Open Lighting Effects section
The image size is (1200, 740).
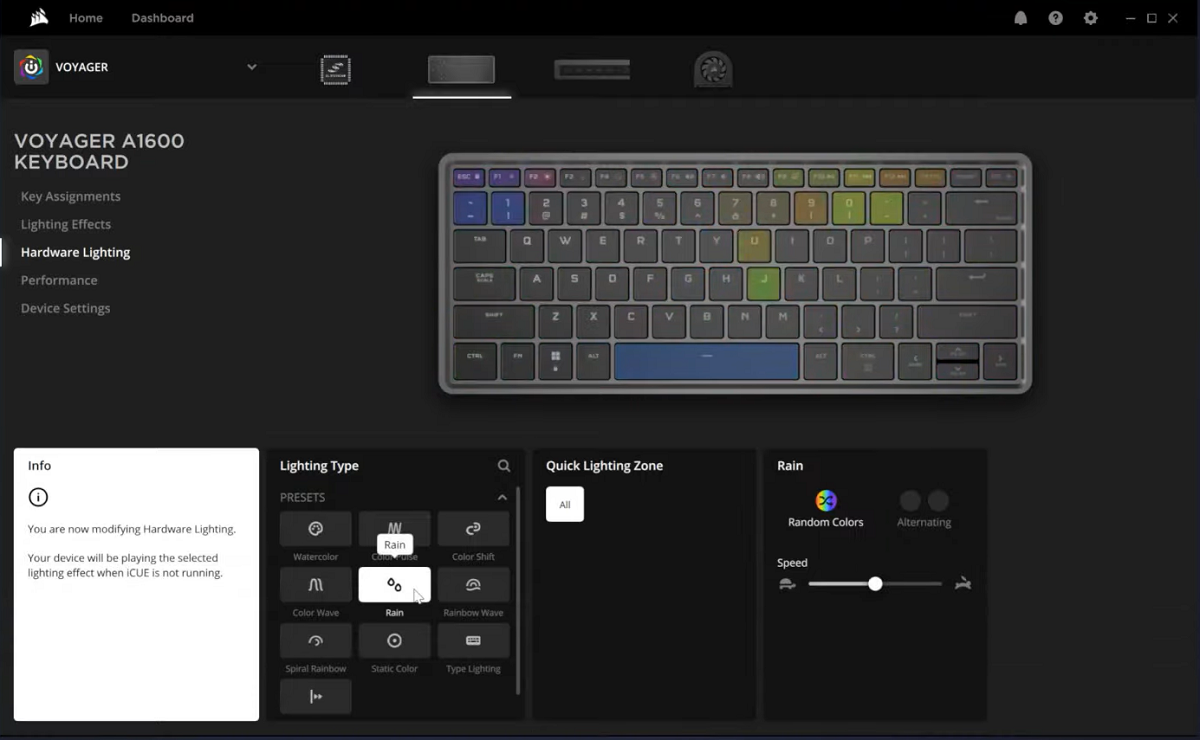(65, 225)
